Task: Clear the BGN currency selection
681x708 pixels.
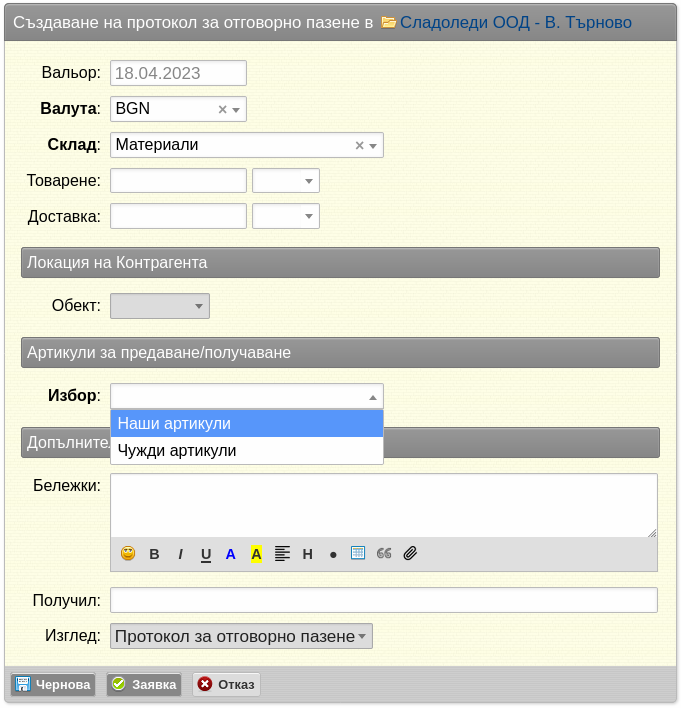Action: 222,109
